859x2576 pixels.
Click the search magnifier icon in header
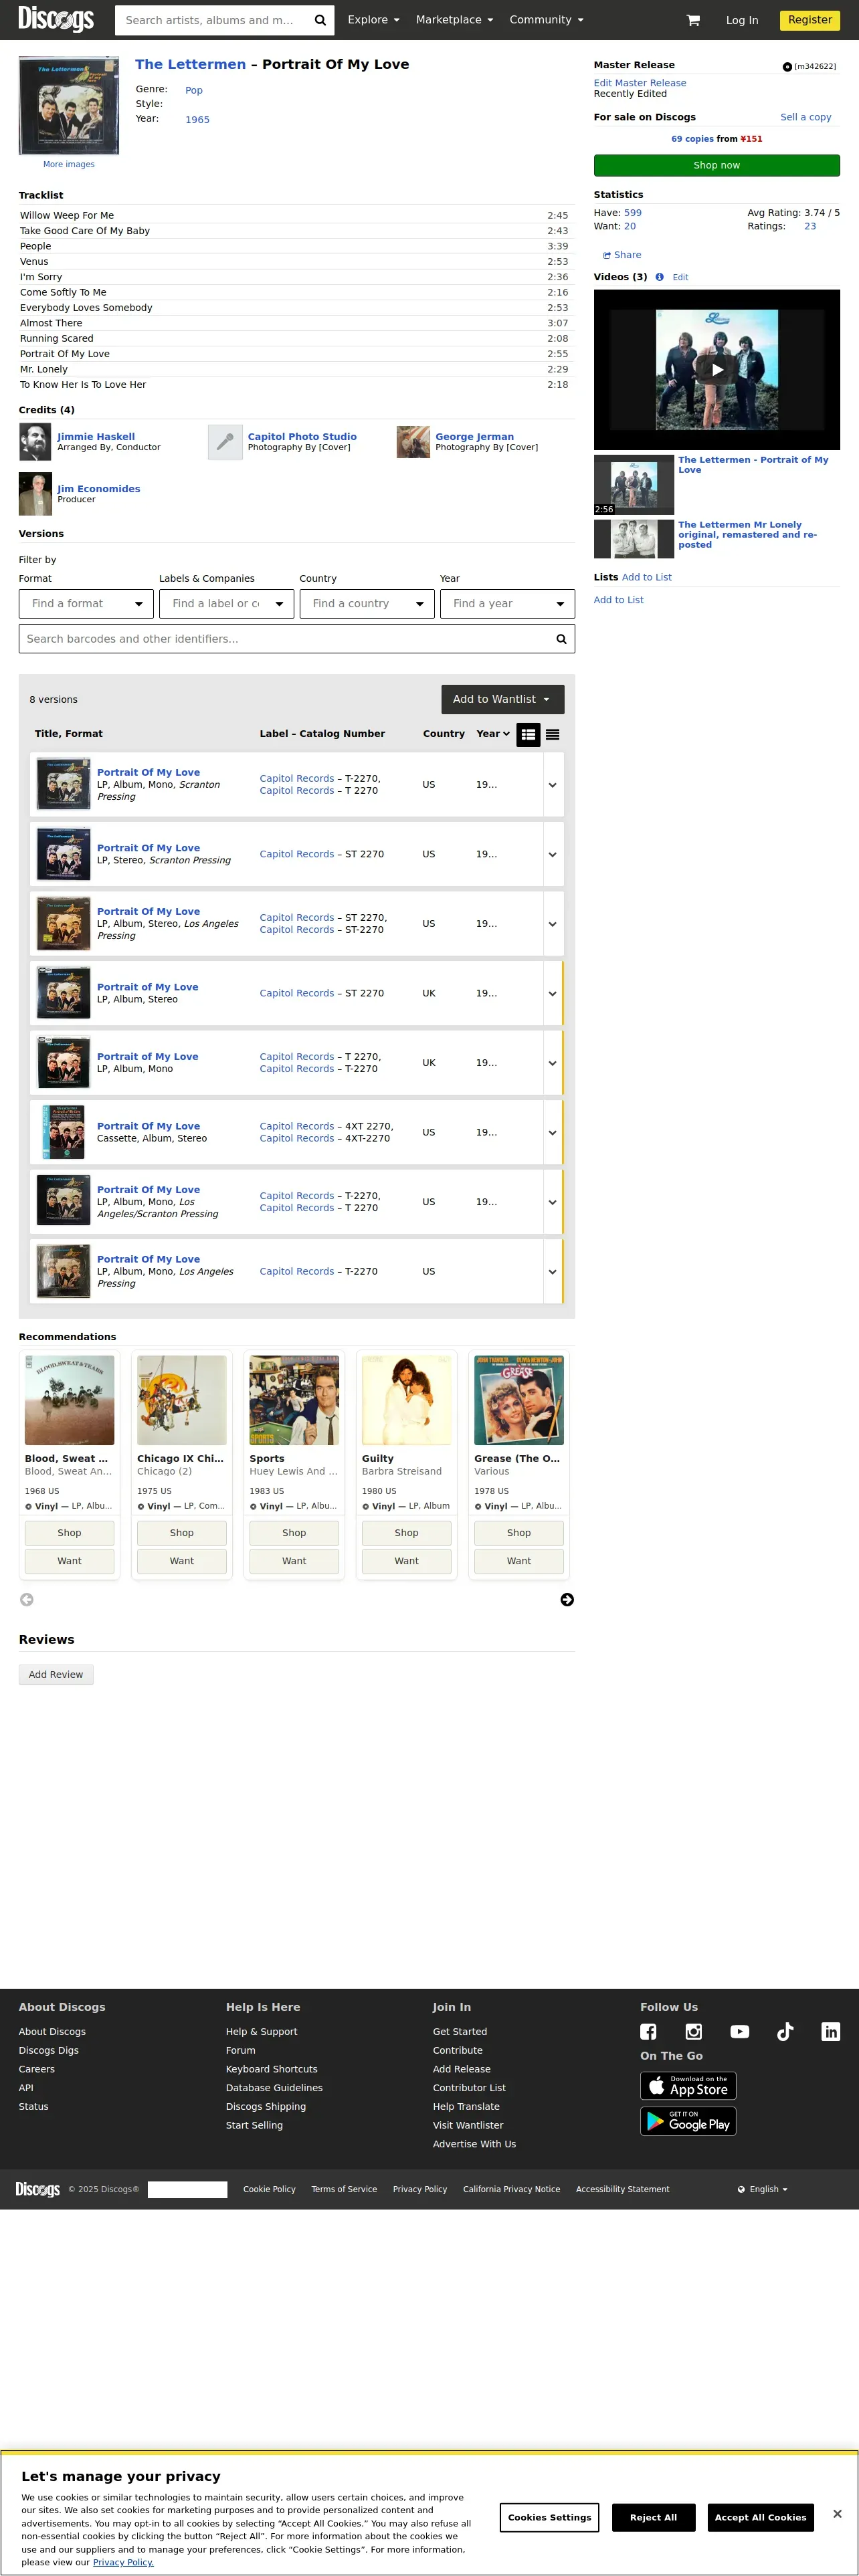point(320,20)
